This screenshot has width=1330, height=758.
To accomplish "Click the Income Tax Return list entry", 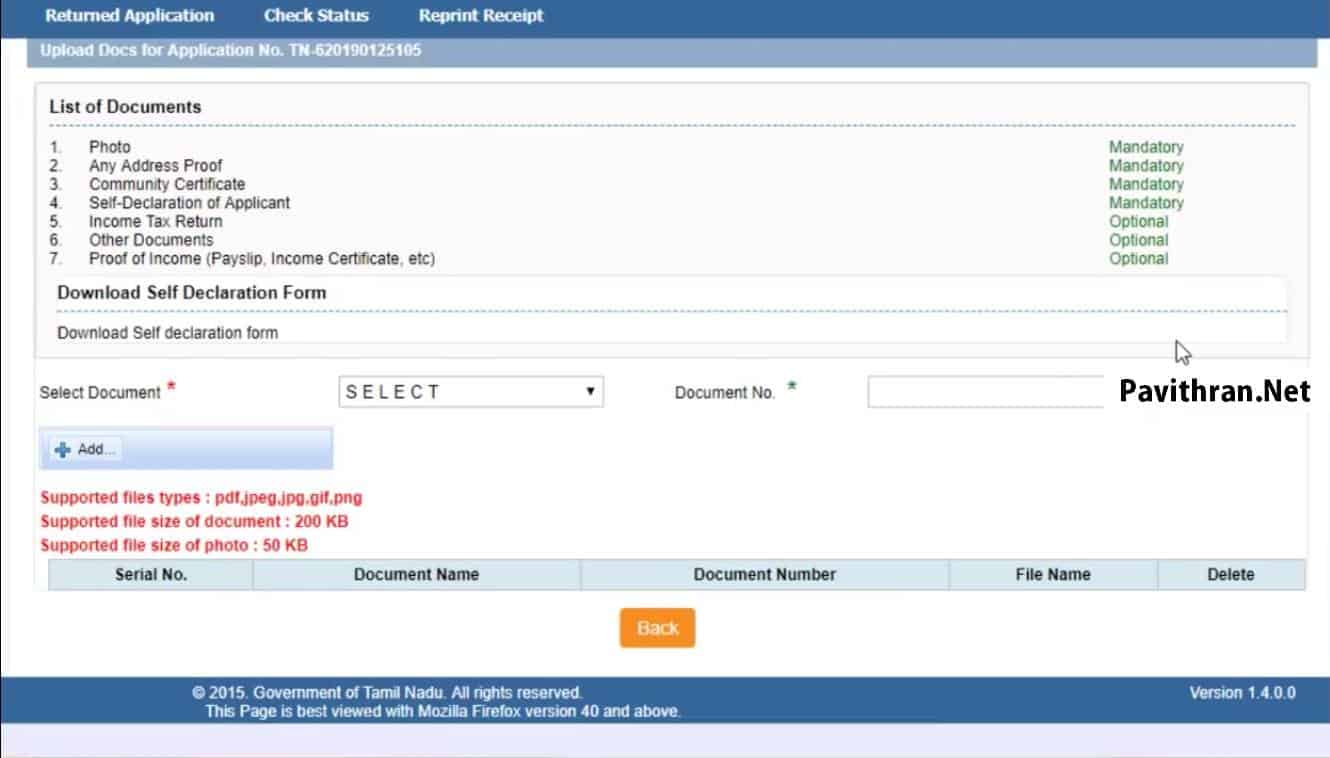I will (x=156, y=221).
